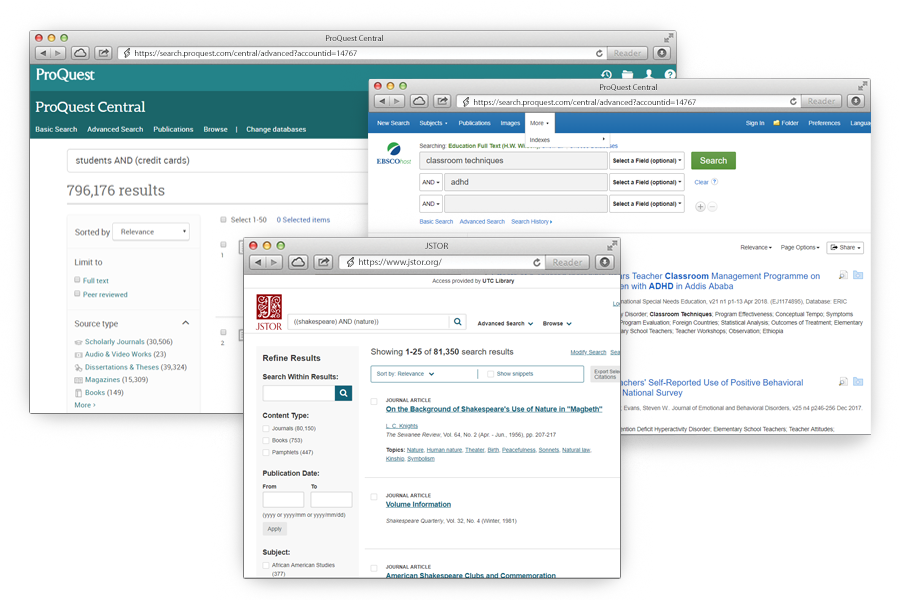Open Share button in EBSCO results
The image size is (900, 600).
[845, 247]
